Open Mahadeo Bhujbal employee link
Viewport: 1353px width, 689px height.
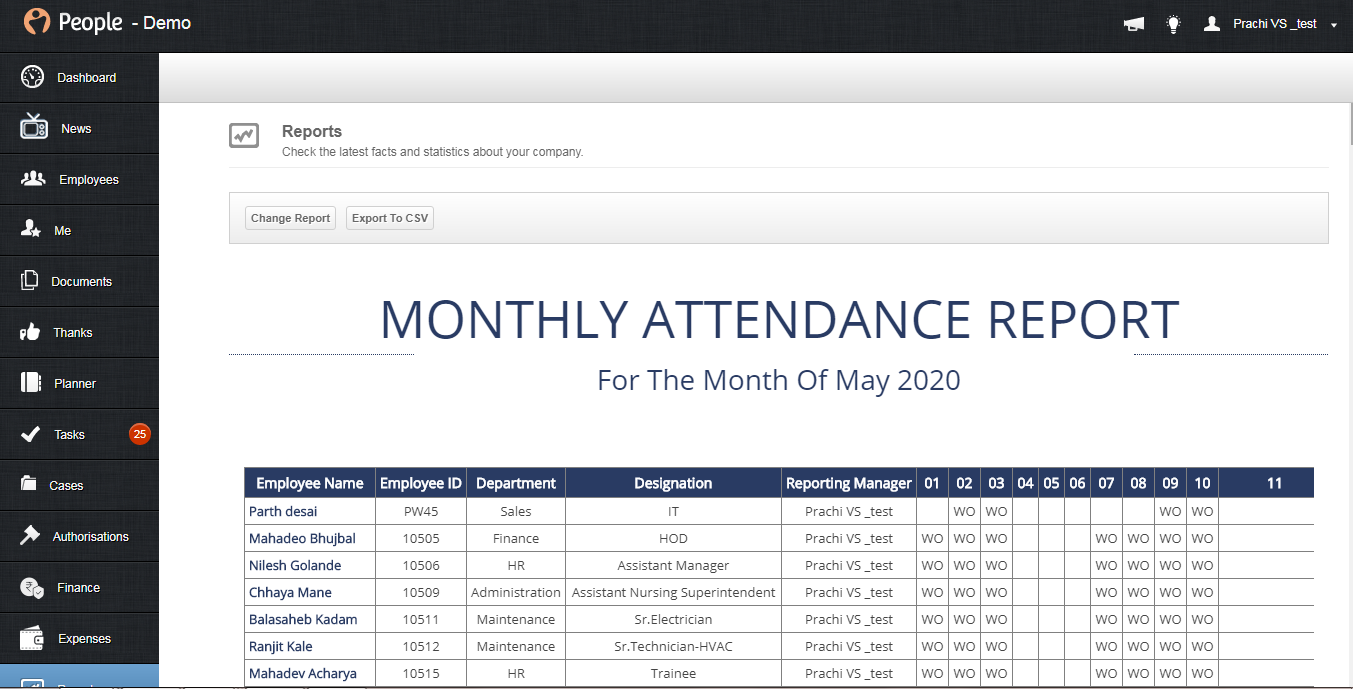[x=302, y=538]
